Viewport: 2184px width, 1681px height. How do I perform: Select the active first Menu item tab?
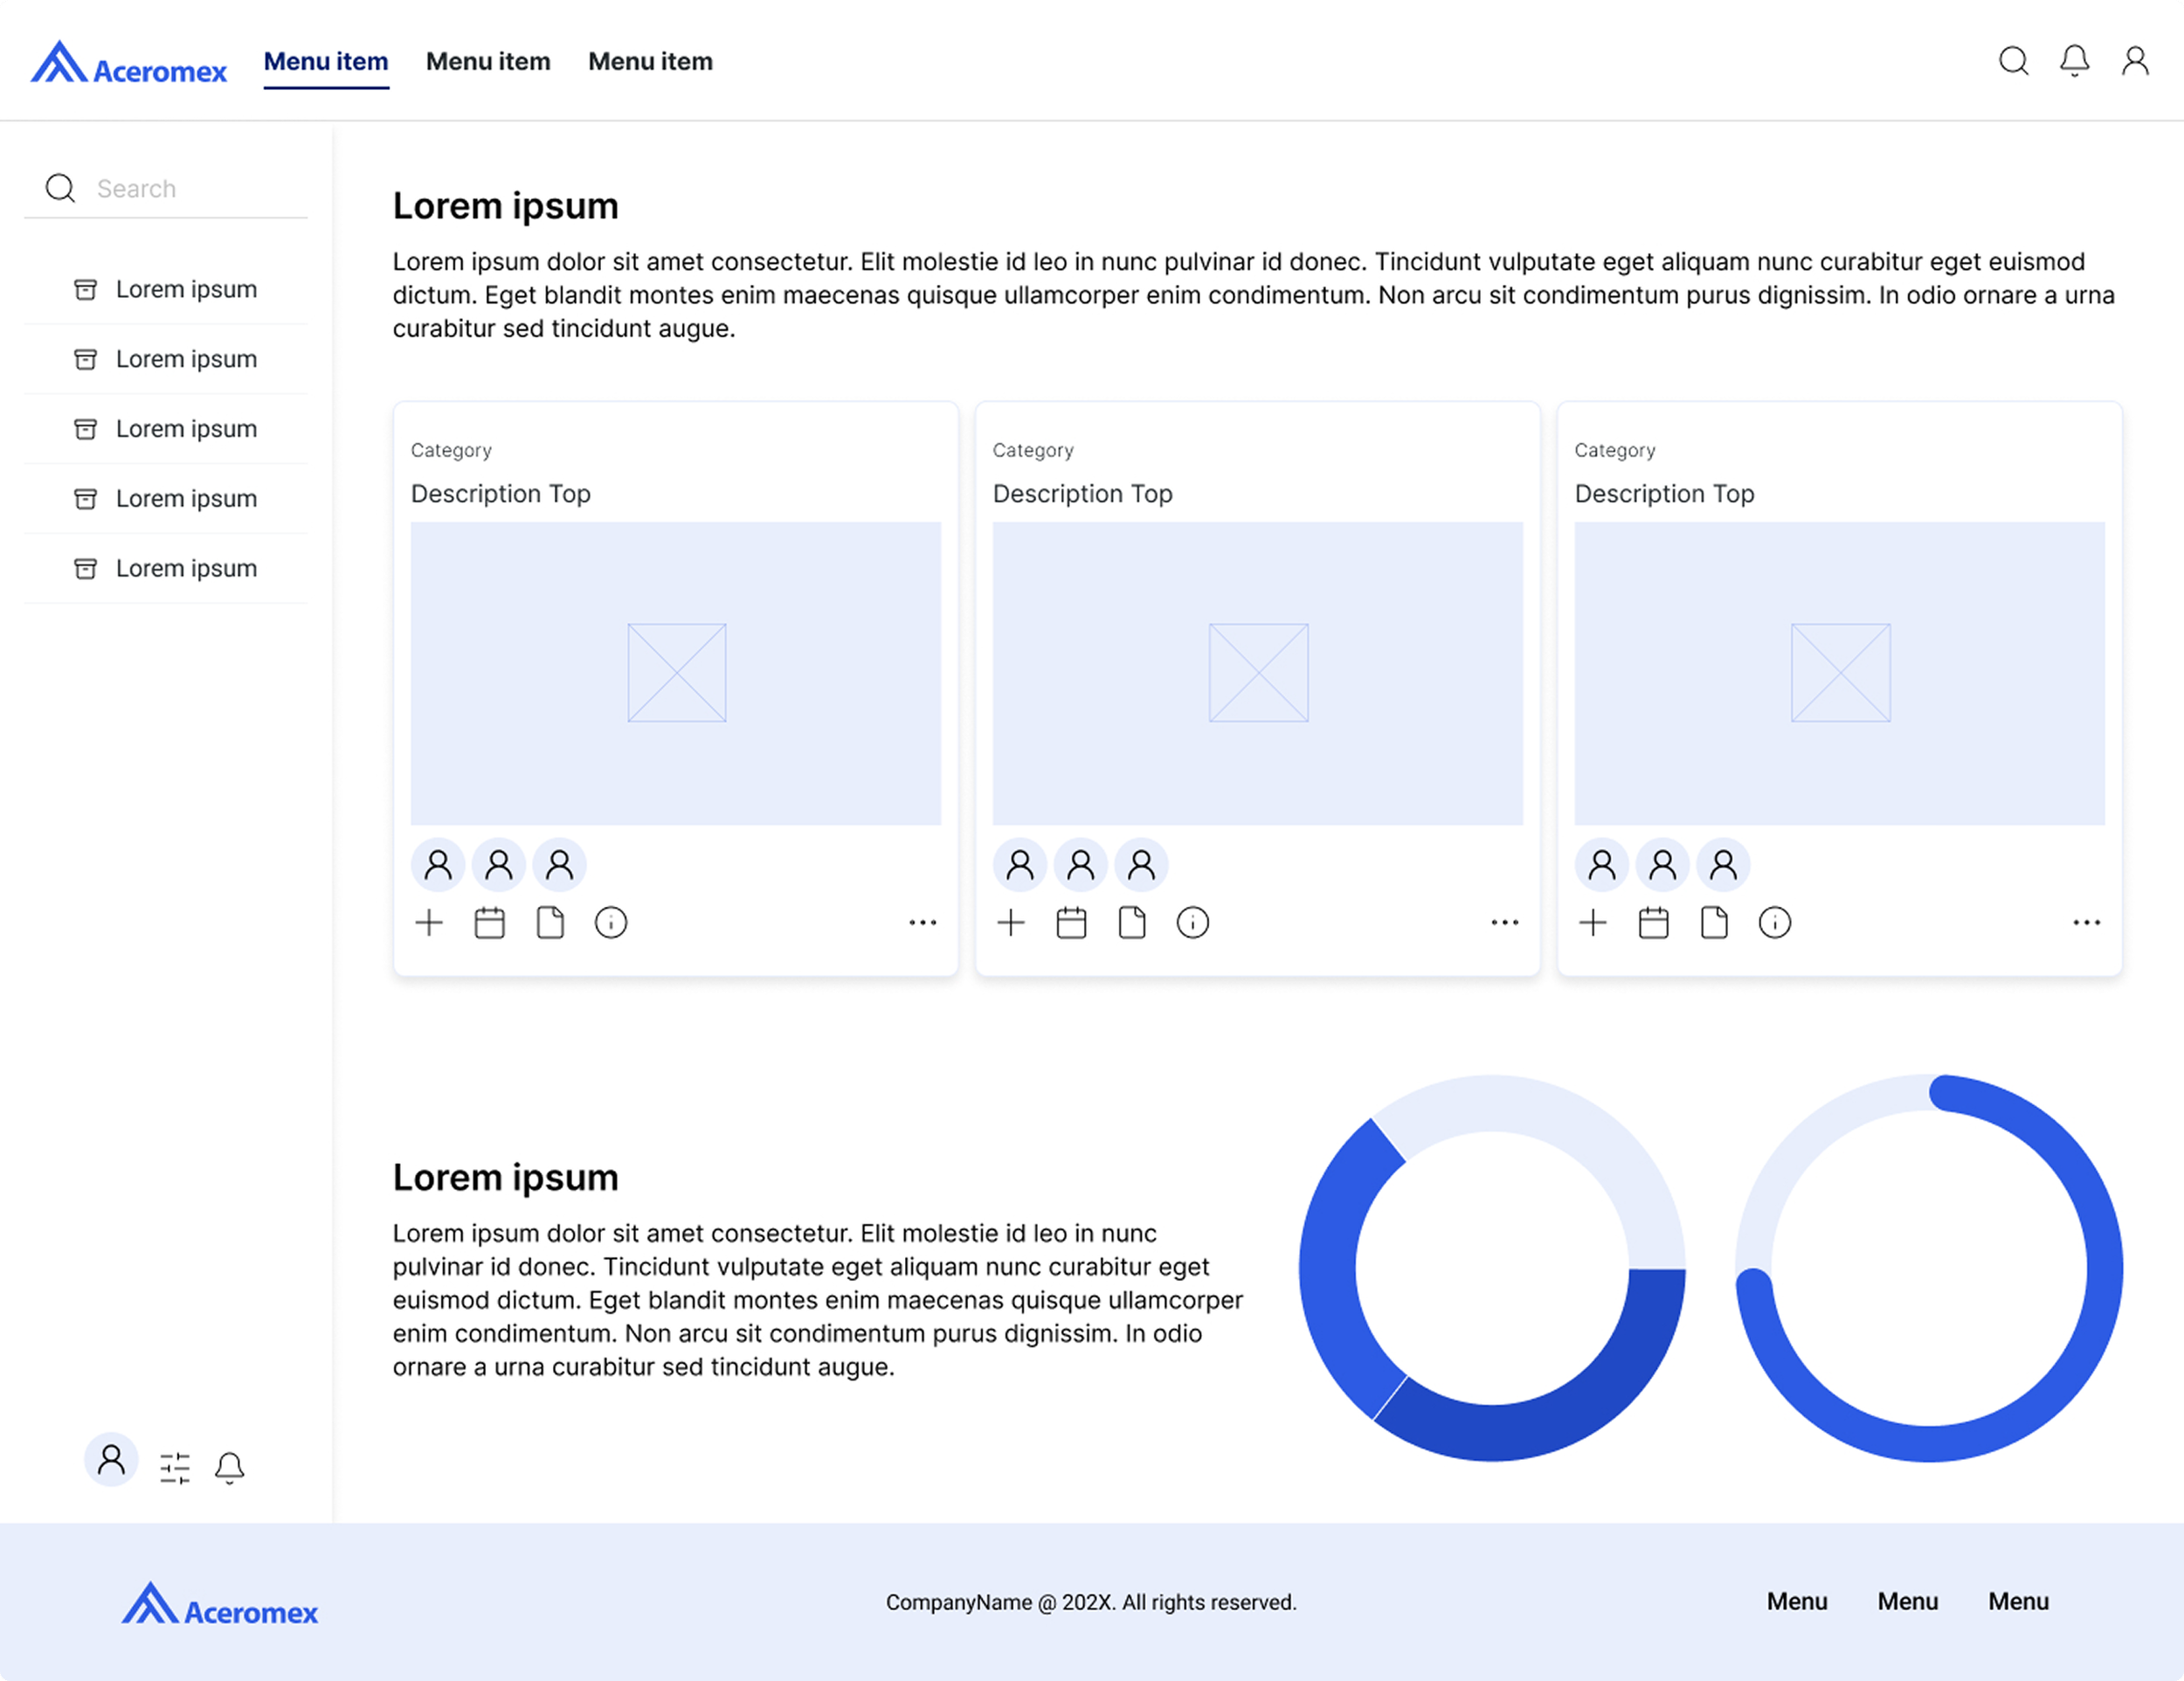coord(326,62)
